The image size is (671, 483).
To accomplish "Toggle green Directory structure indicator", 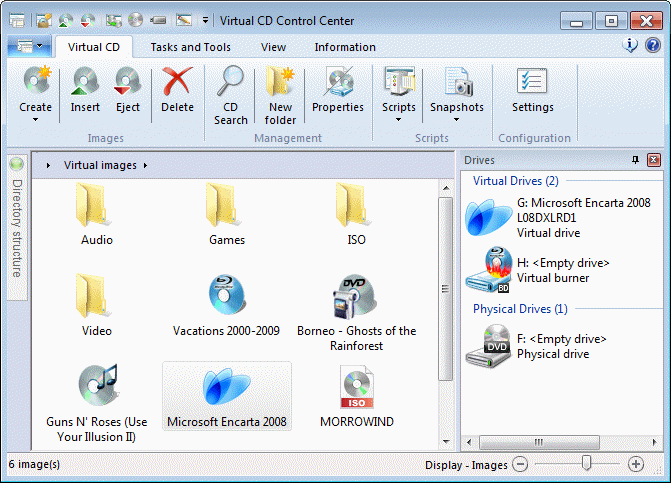I will (x=17, y=163).
